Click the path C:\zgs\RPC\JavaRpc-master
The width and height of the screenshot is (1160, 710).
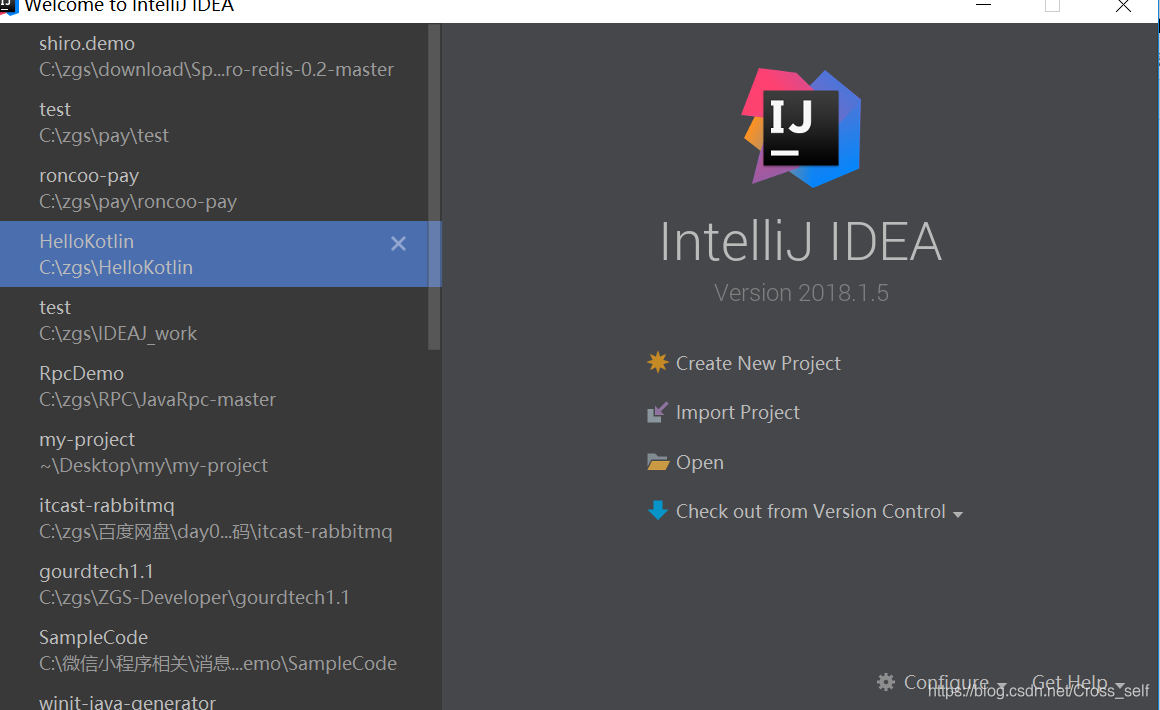(x=158, y=399)
